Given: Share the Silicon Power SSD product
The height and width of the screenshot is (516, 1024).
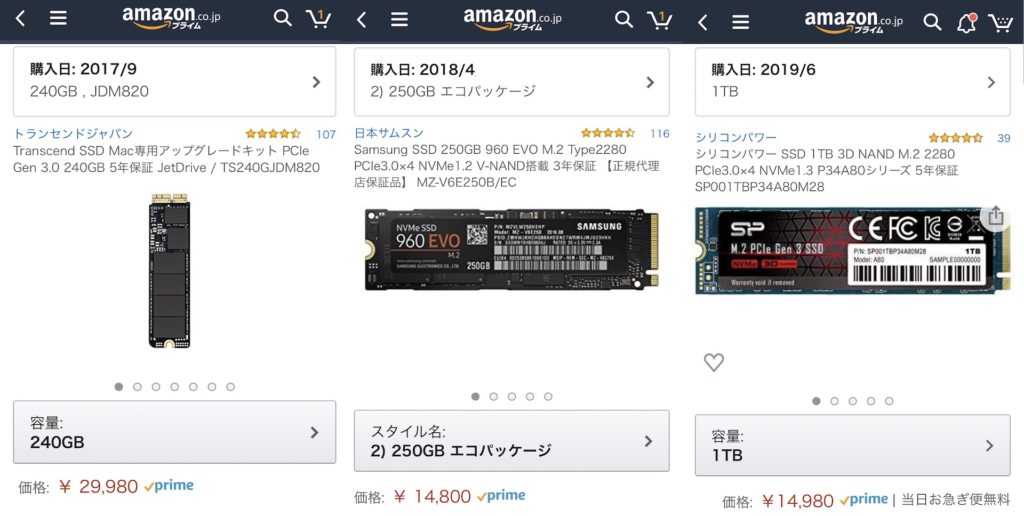Looking at the screenshot, I should click(994, 216).
